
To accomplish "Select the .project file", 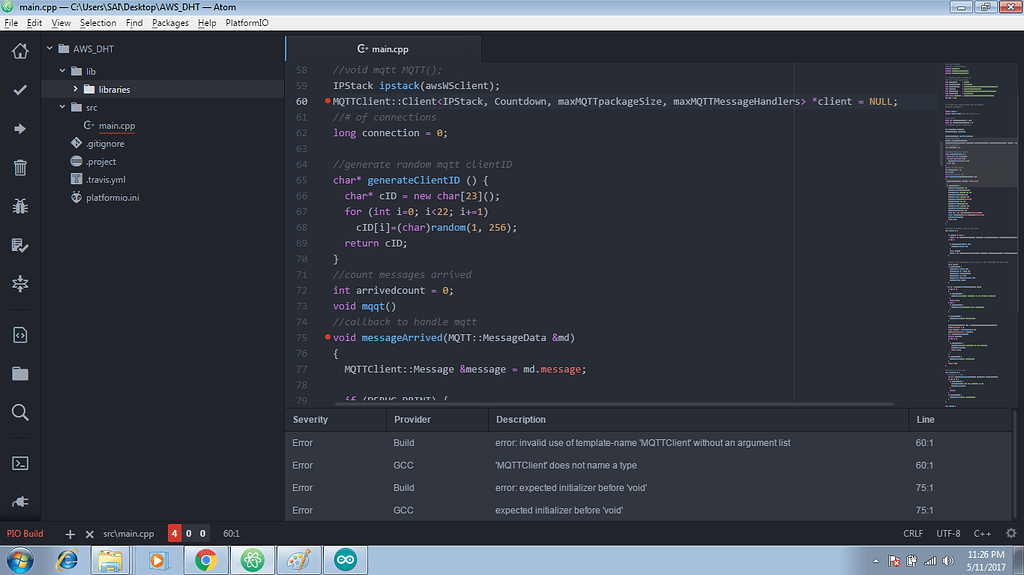I will point(101,161).
